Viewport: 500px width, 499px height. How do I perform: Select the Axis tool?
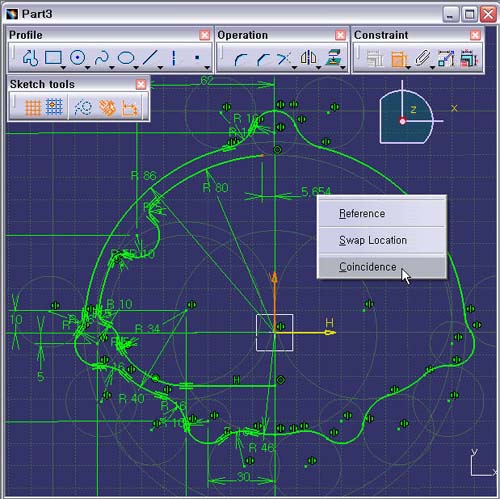pos(173,58)
